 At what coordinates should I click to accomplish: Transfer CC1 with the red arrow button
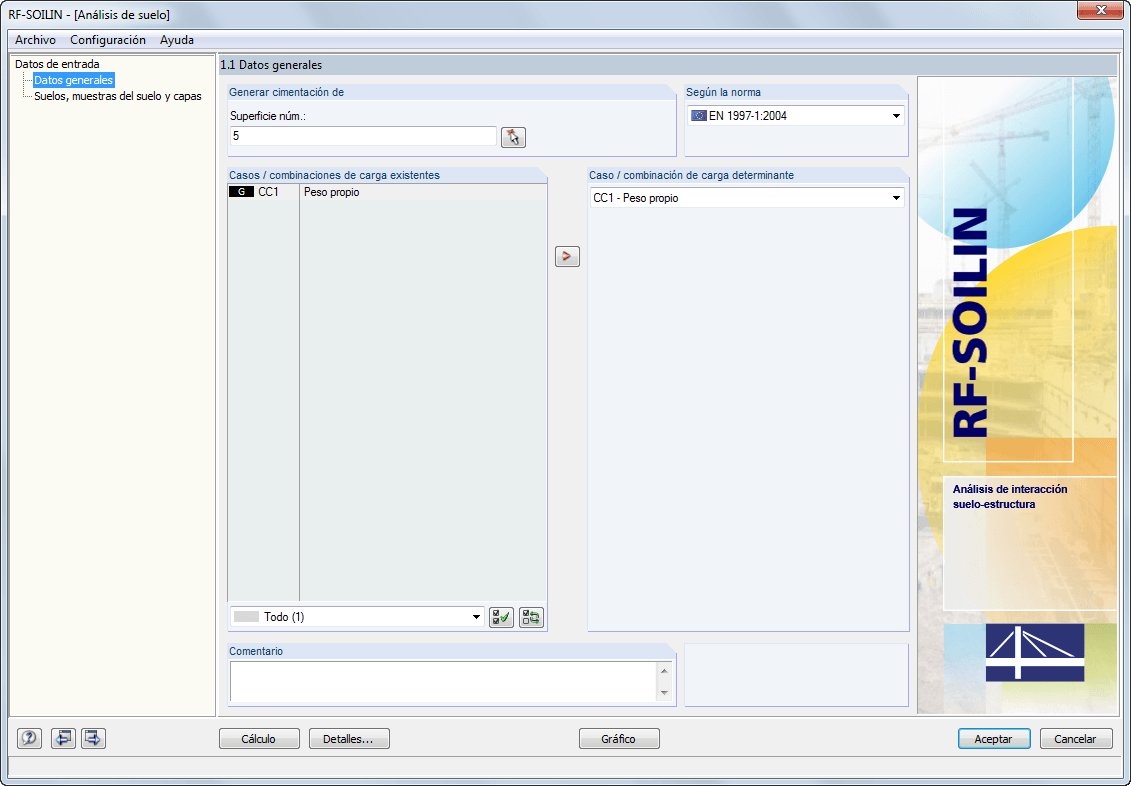pos(566,256)
